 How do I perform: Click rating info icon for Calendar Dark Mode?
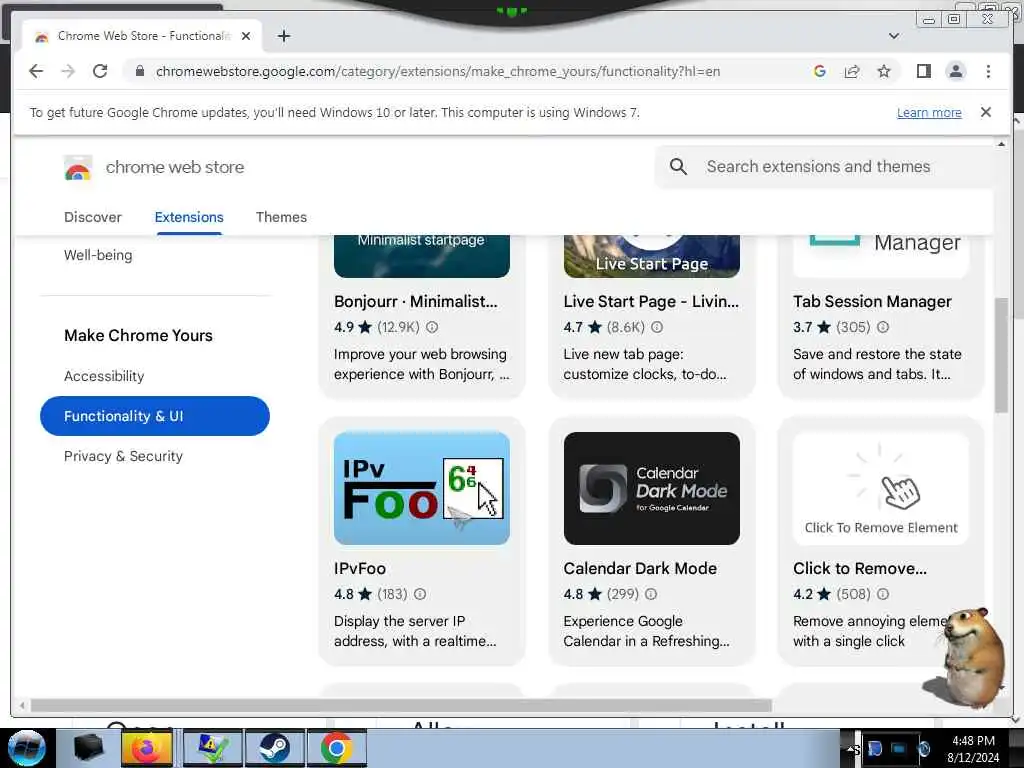pyautogui.click(x=651, y=594)
